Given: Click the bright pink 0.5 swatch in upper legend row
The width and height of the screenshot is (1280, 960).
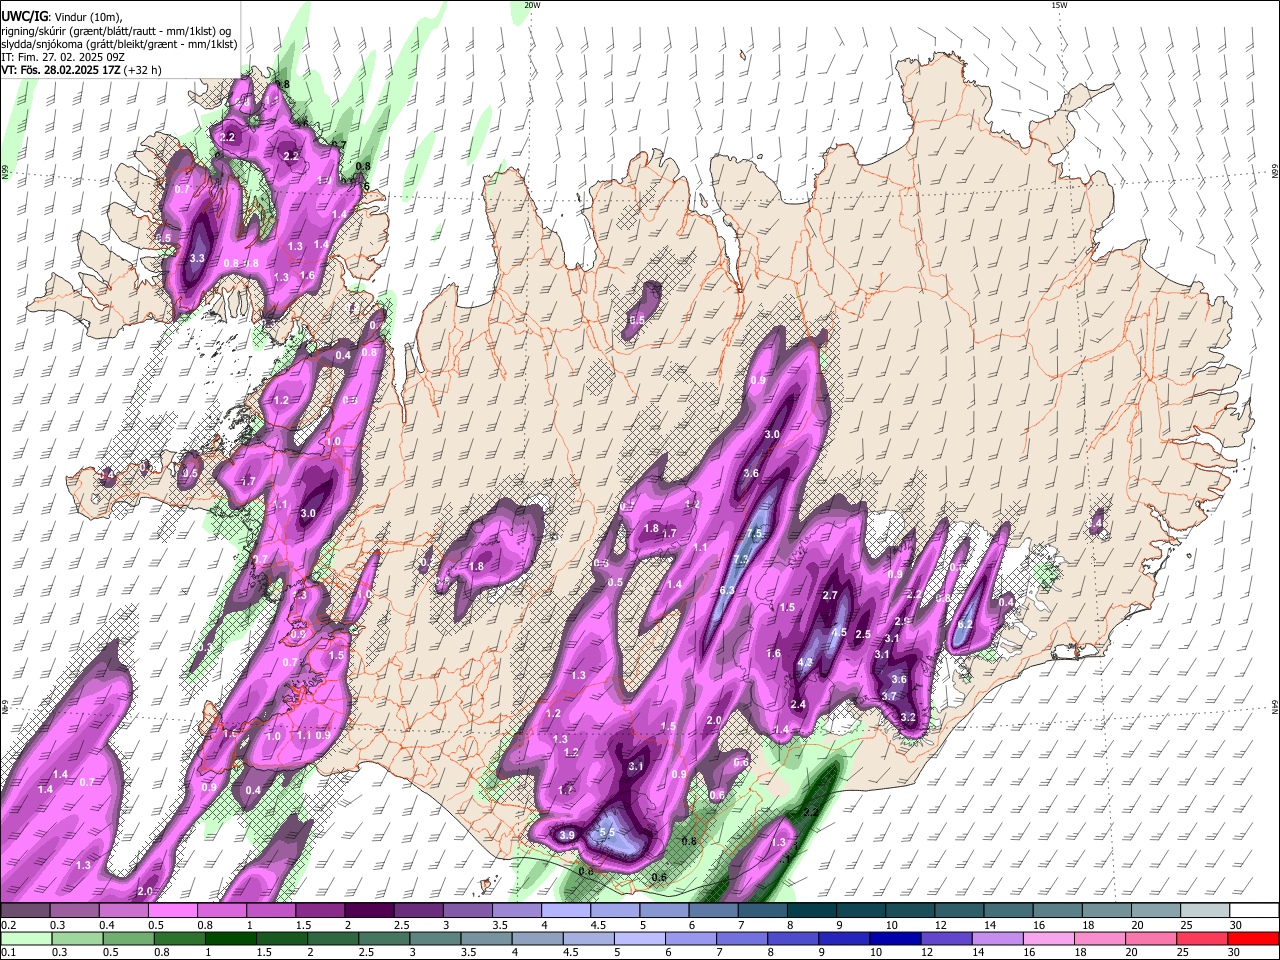Looking at the screenshot, I should pyautogui.click(x=172, y=911).
